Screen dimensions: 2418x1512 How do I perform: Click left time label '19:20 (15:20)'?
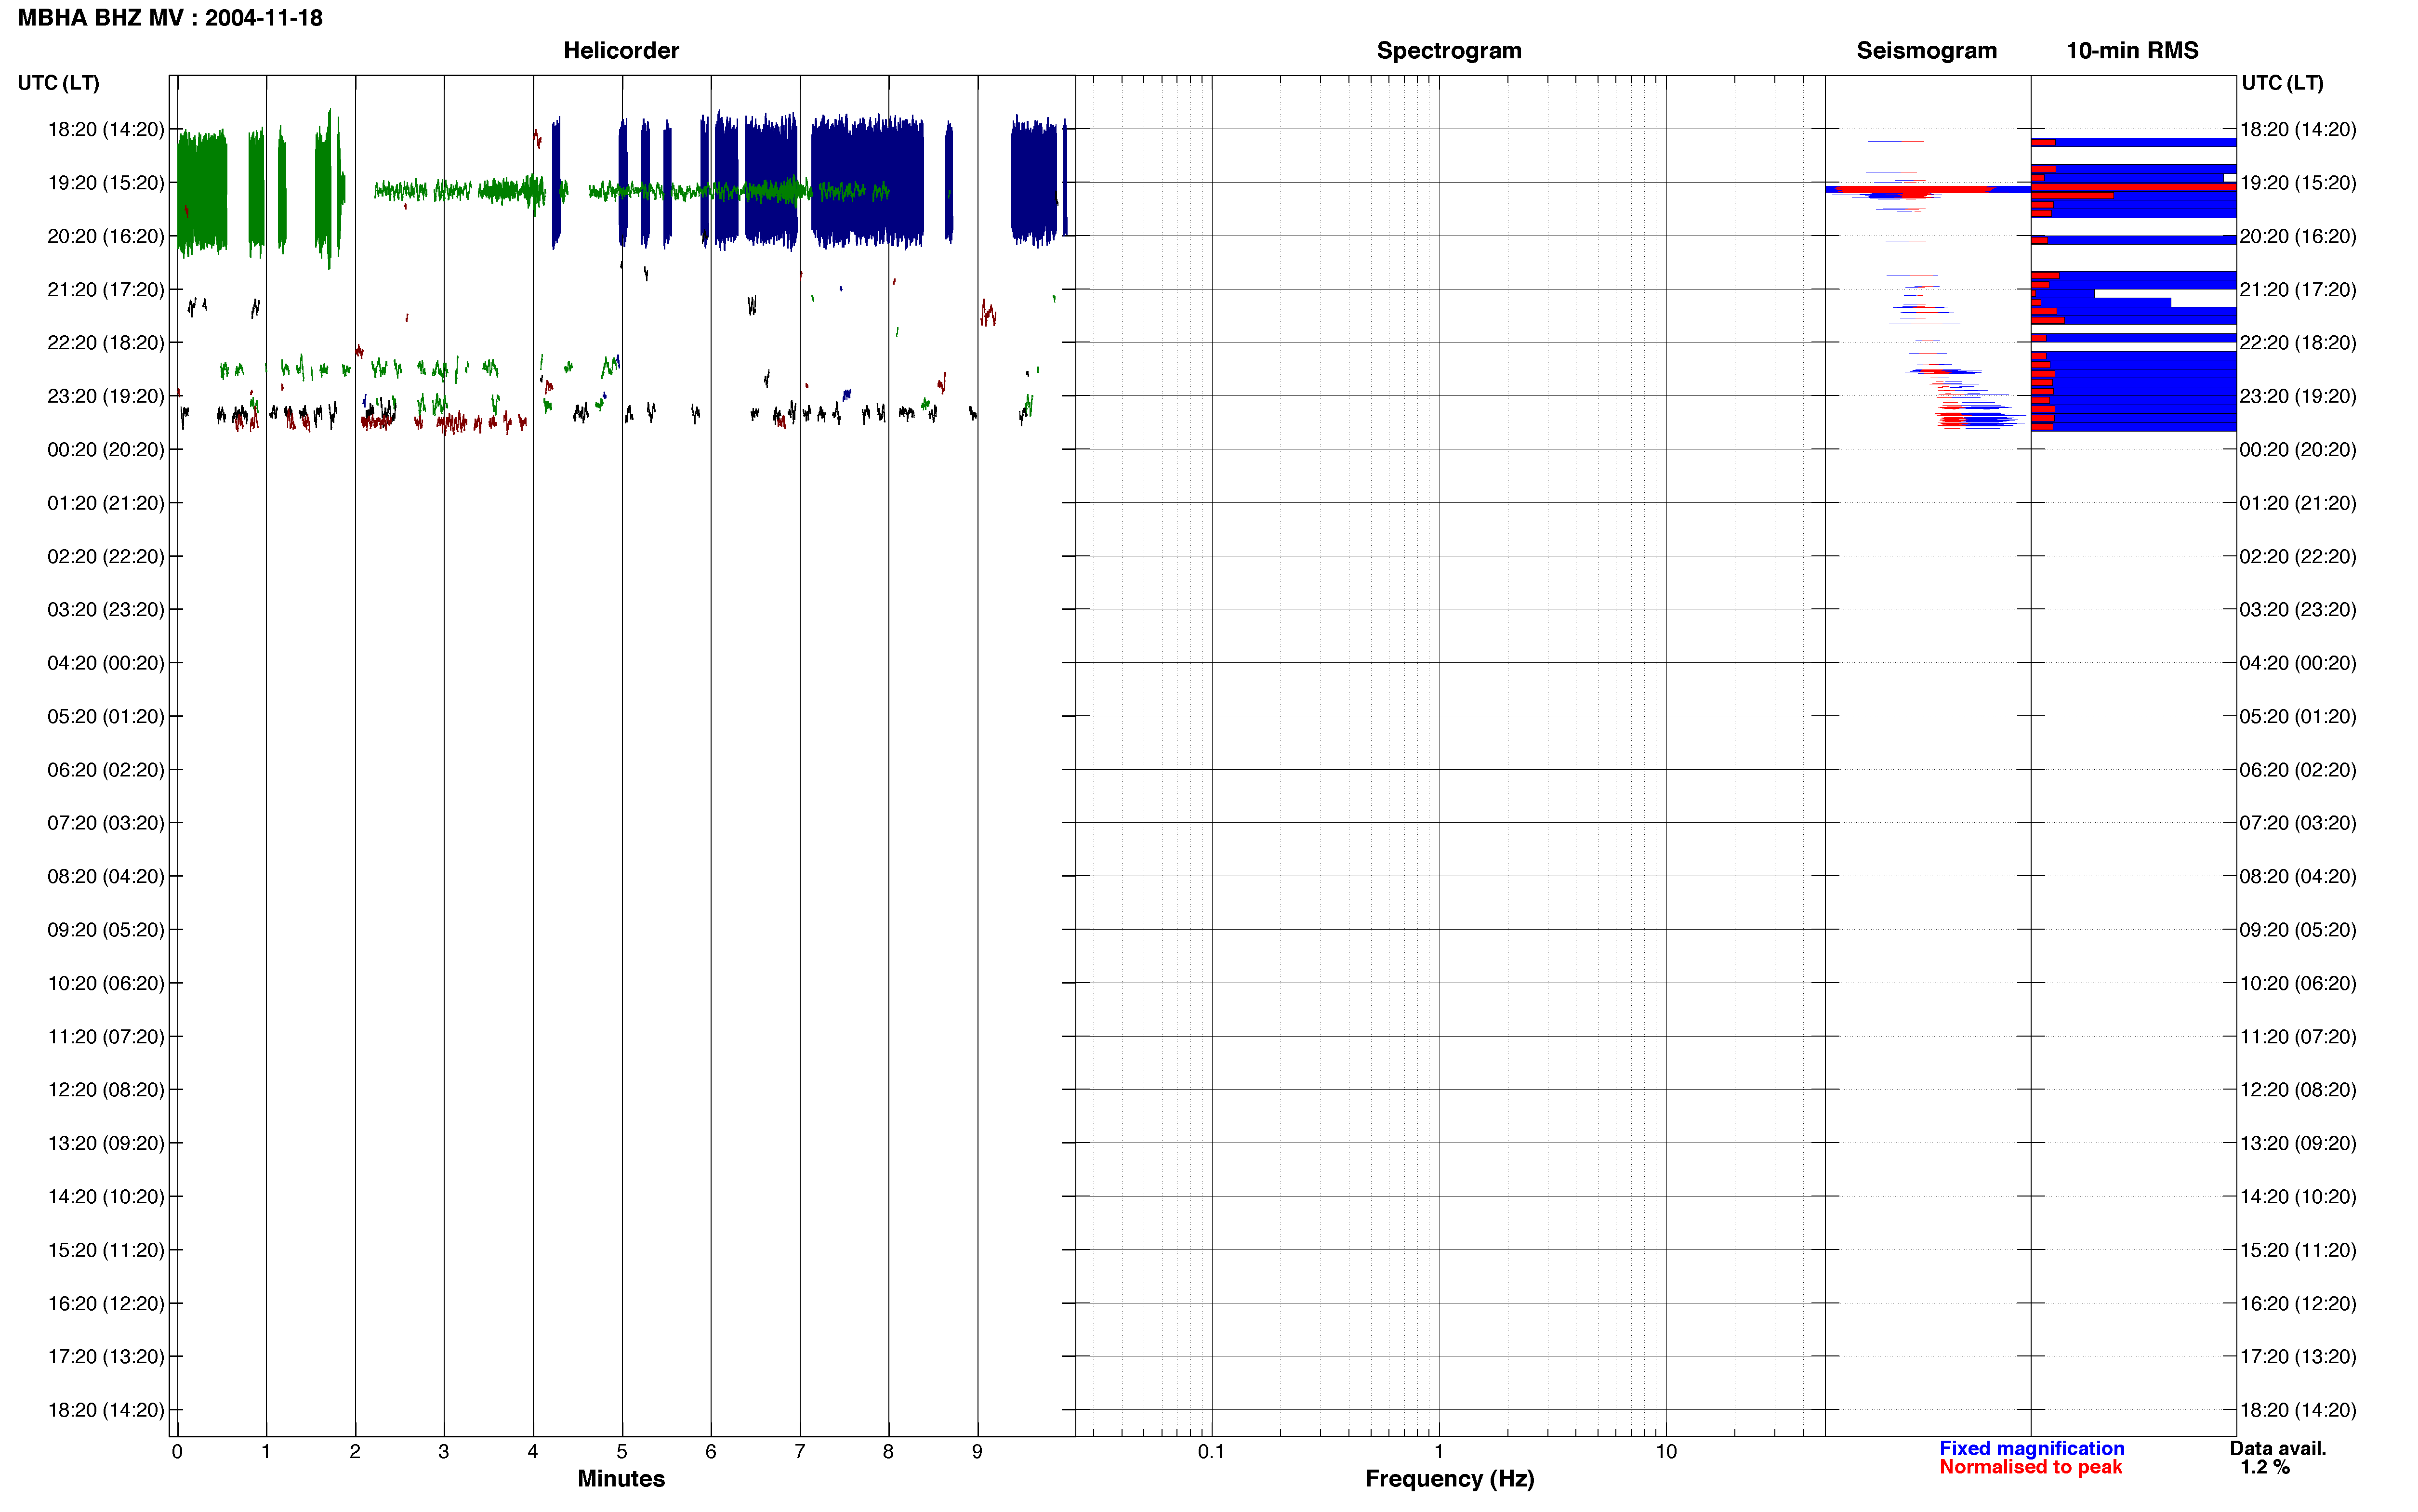(106, 183)
